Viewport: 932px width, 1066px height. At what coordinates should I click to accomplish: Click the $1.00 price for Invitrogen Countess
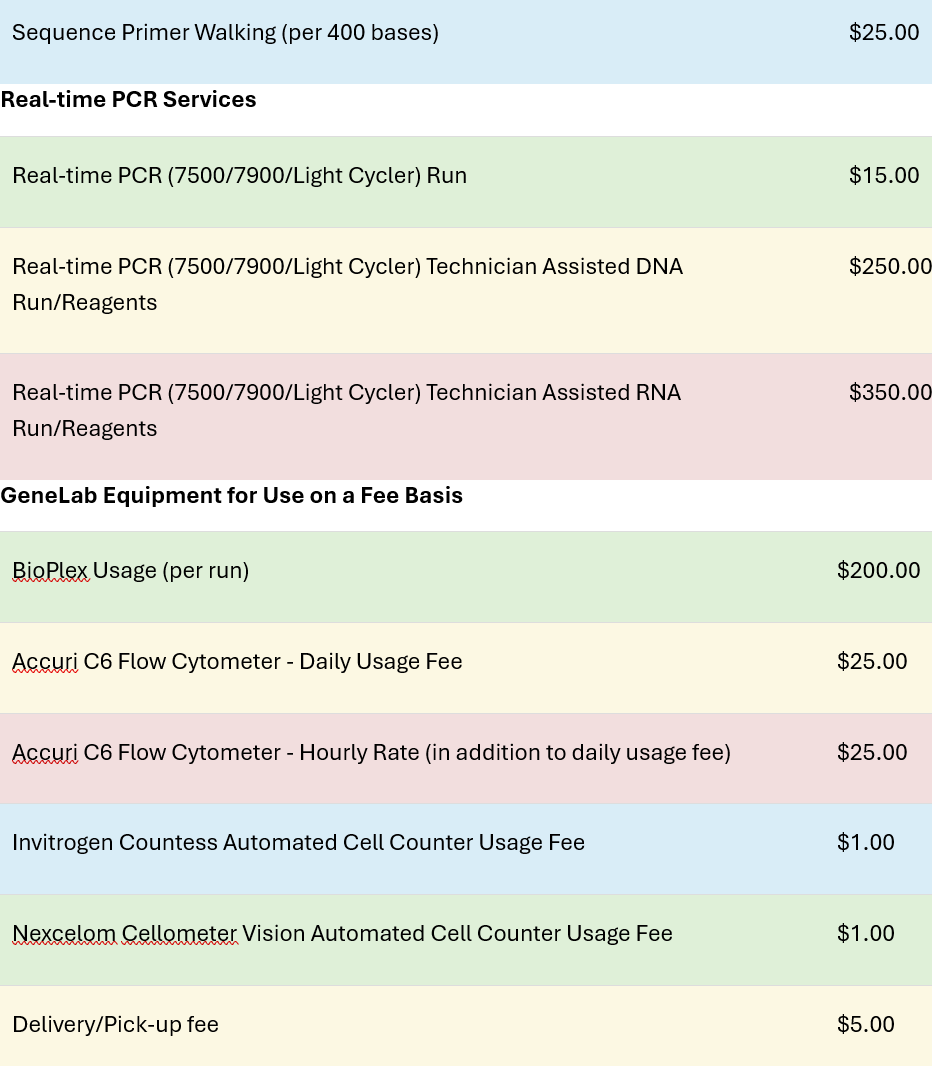click(x=865, y=843)
